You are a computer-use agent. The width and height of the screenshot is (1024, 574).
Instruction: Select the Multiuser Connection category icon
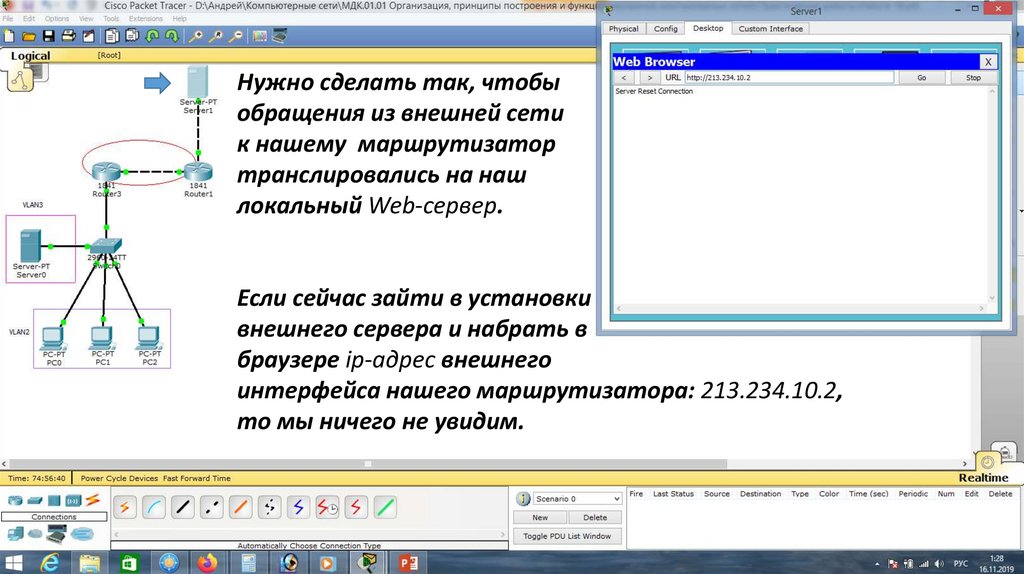click(82, 535)
